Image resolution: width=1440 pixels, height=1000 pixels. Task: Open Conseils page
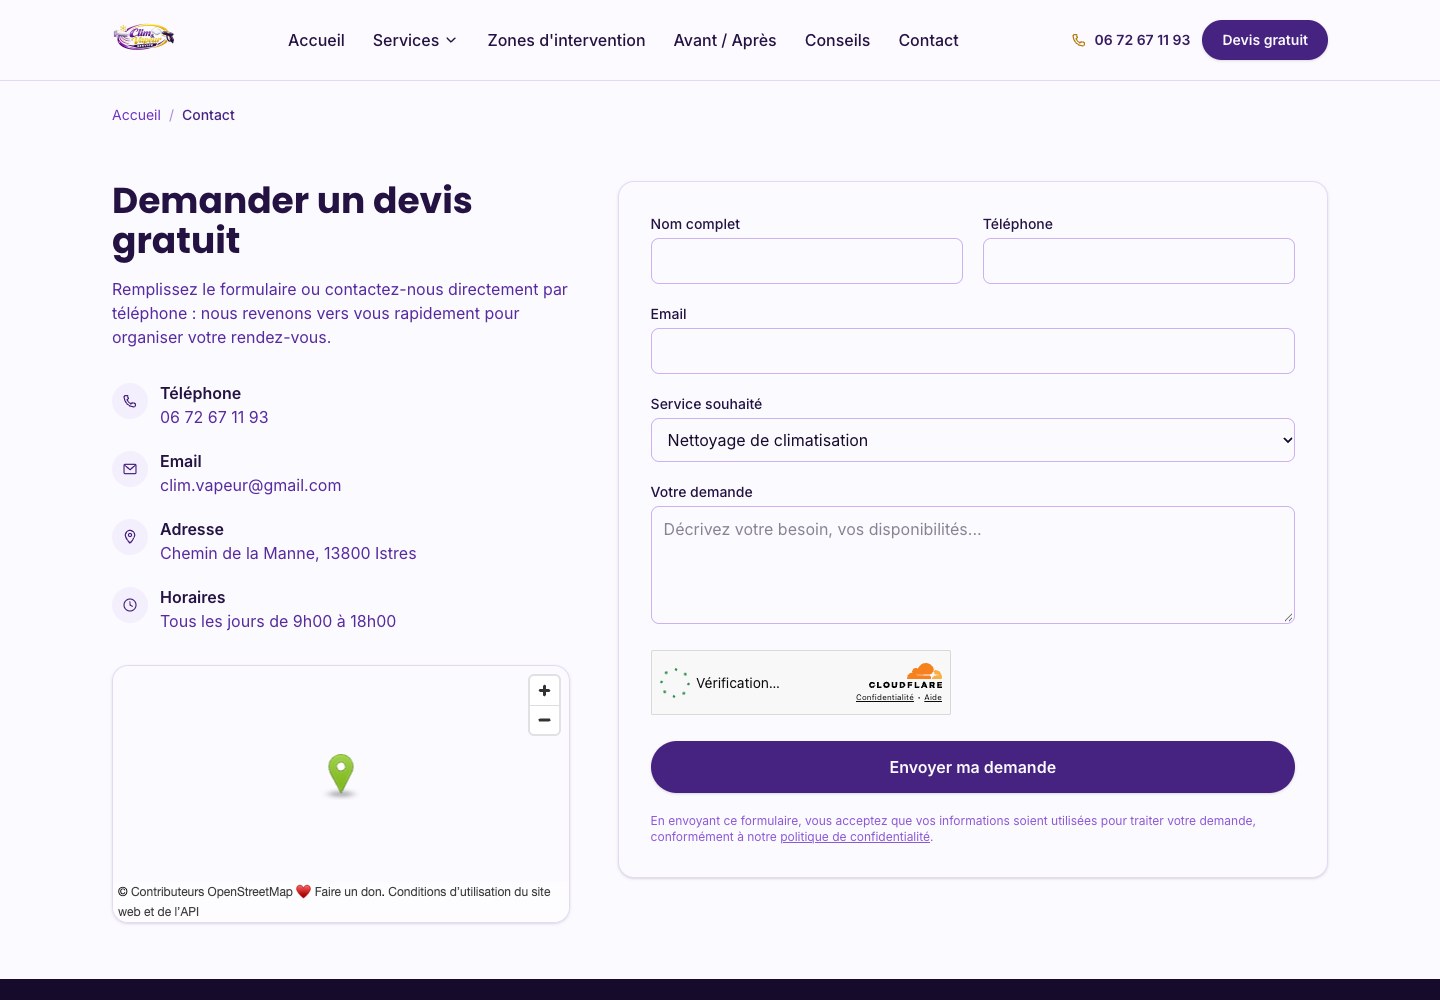(837, 40)
